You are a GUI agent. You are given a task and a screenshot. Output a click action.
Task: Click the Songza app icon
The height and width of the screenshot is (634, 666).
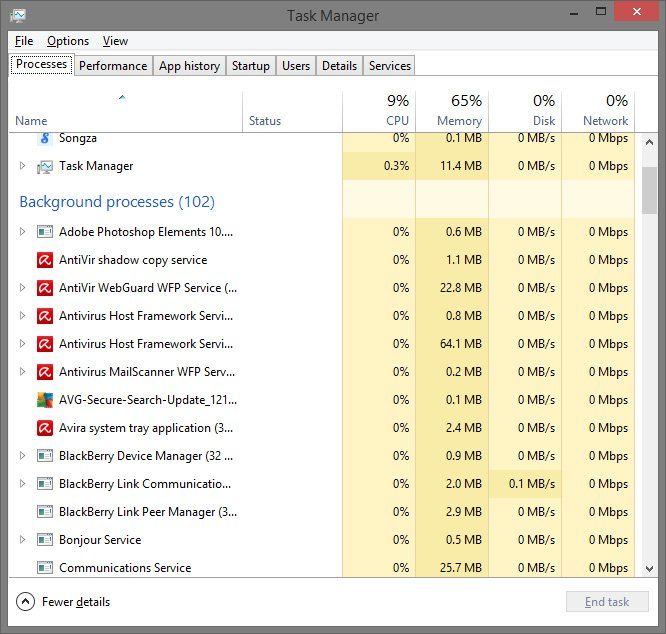click(45, 138)
